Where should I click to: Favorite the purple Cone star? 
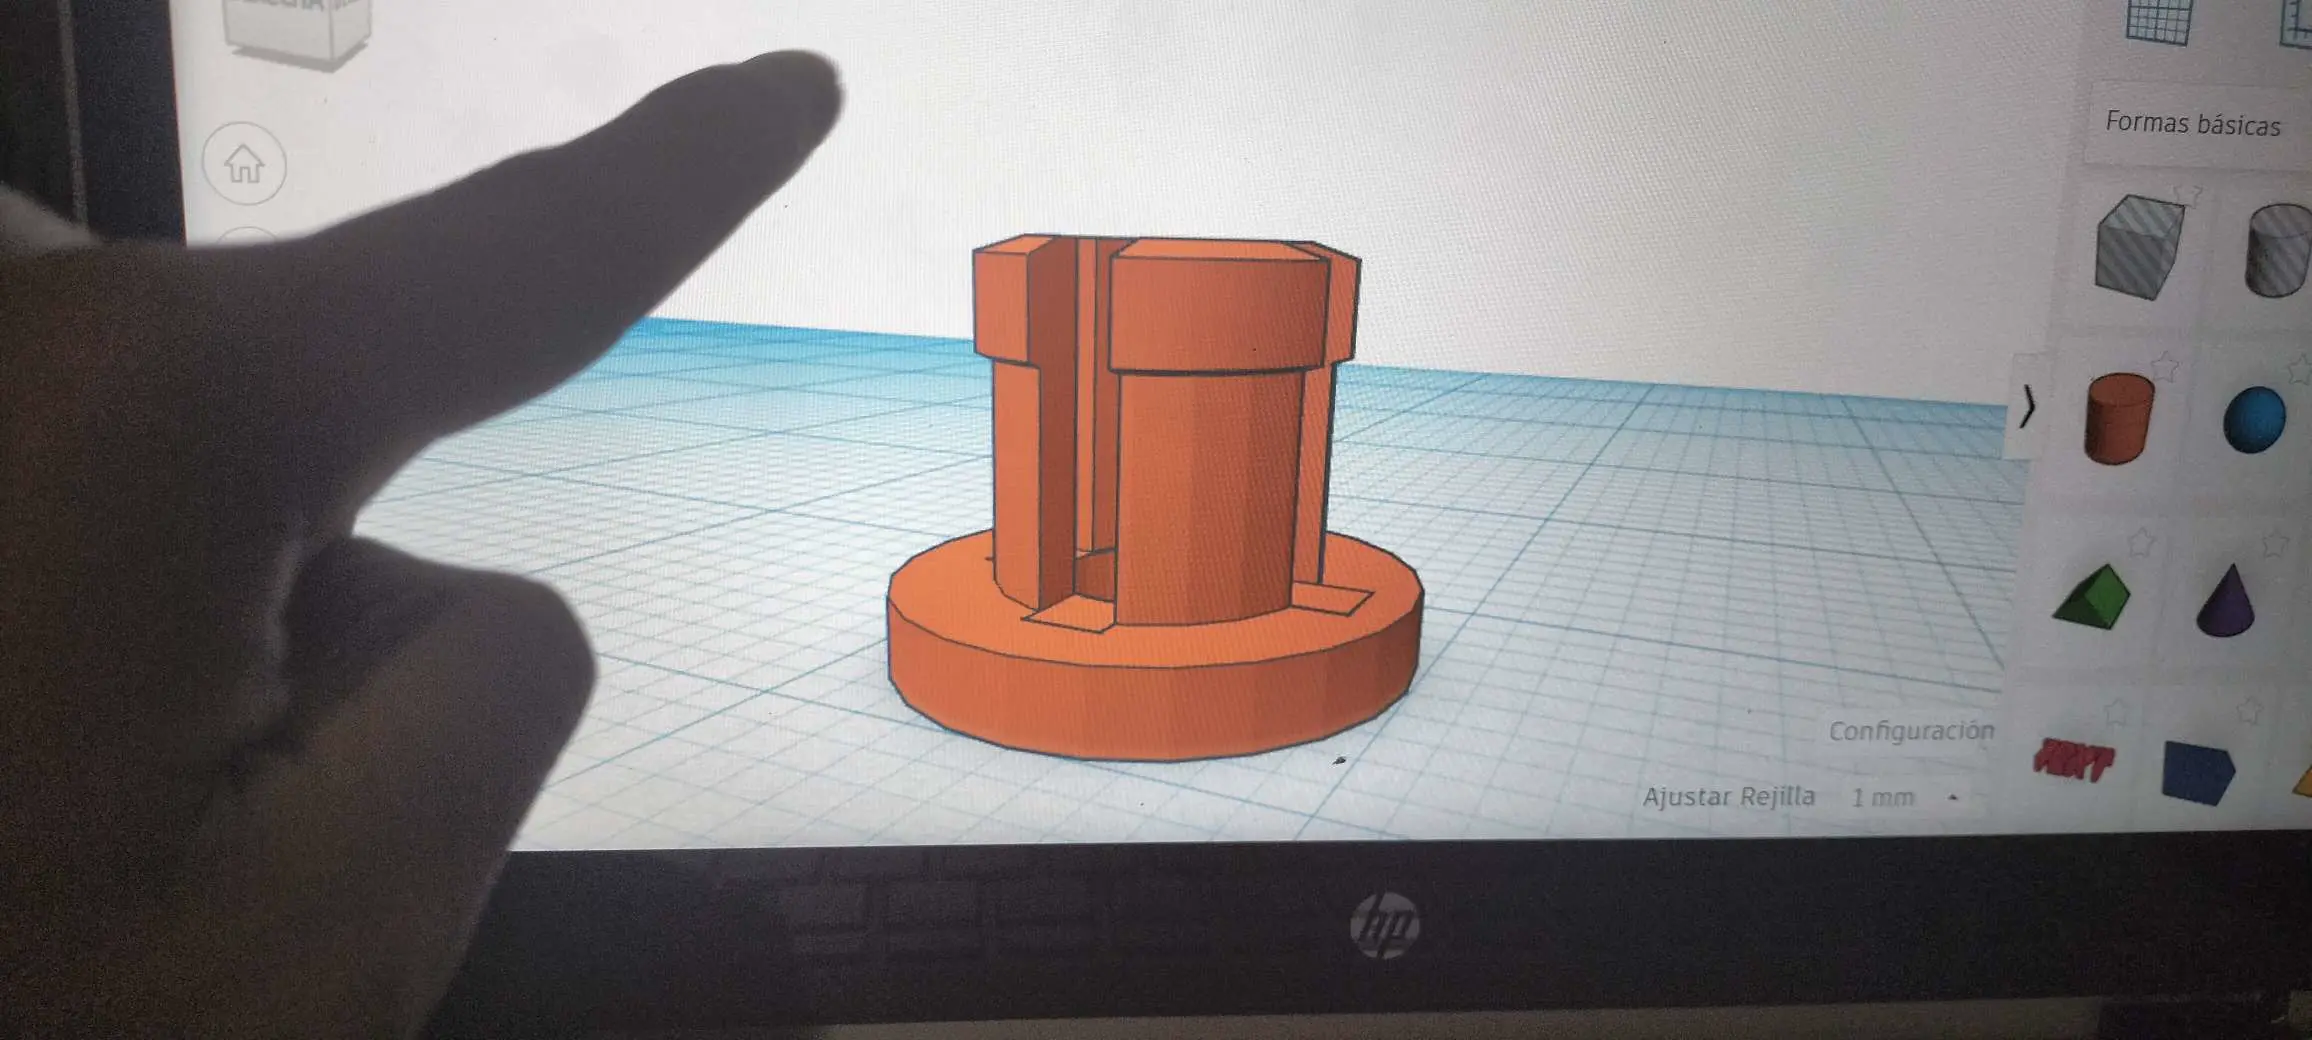pyautogui.click(x=2276, y=543)
